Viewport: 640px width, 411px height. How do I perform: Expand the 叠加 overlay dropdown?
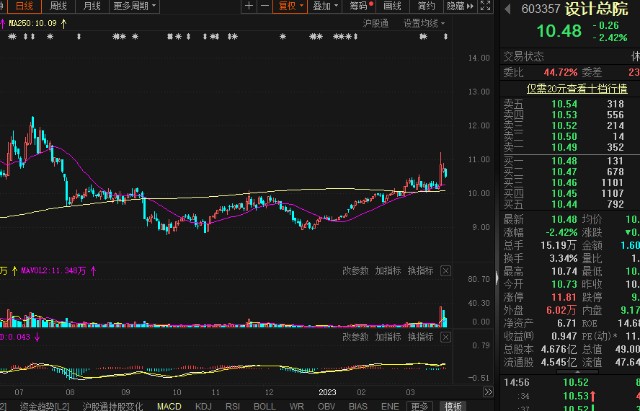coord(324,6)
